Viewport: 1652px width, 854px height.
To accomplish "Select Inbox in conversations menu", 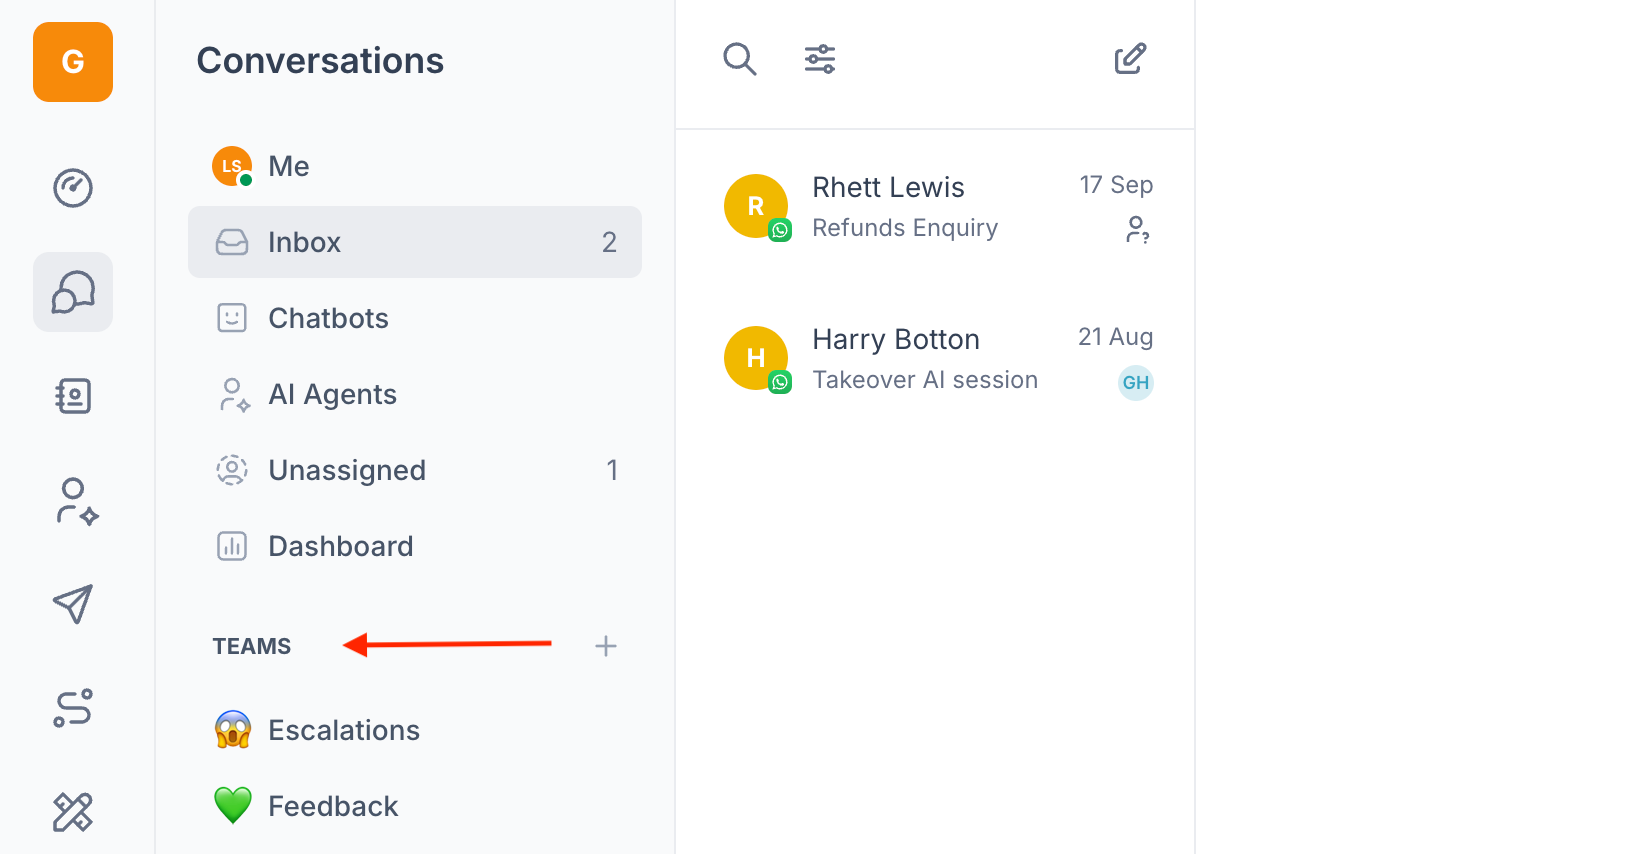I will (414, 242).
